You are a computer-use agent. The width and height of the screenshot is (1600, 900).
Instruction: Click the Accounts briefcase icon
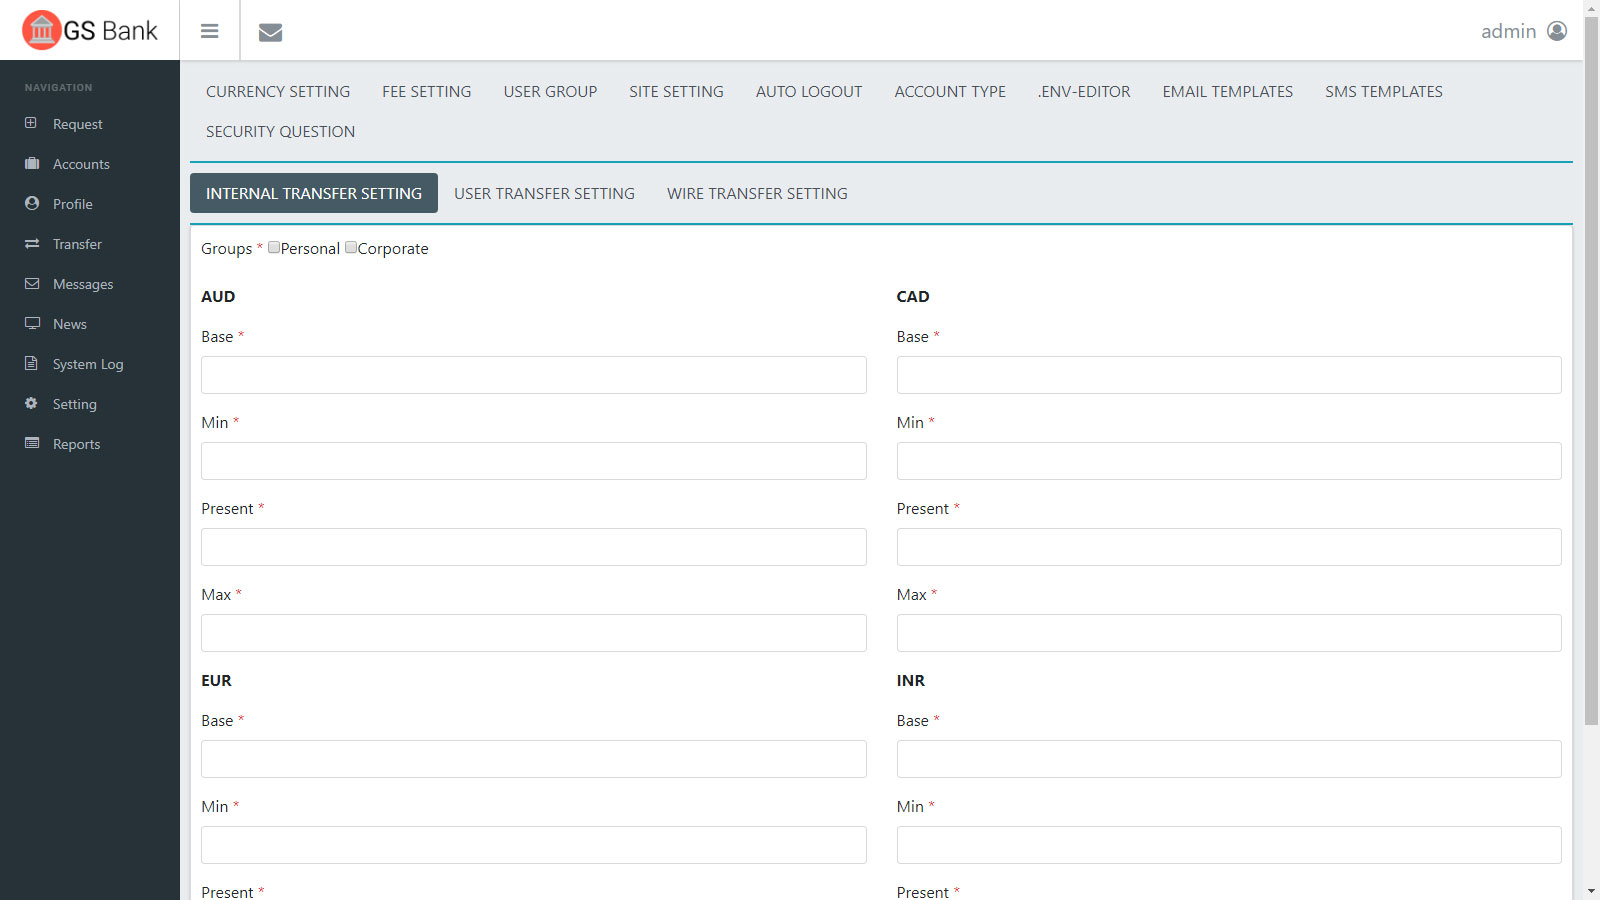point(32,163)
